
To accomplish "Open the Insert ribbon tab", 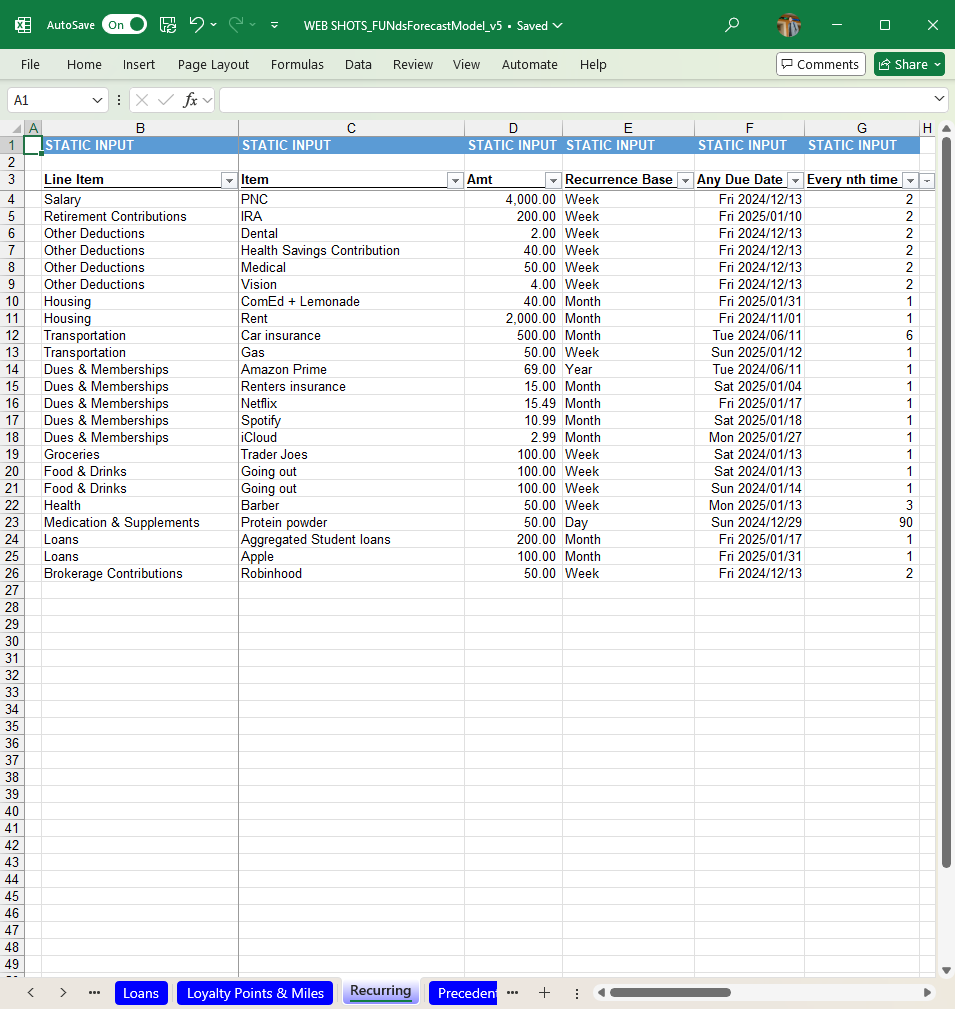I will 139,64.
